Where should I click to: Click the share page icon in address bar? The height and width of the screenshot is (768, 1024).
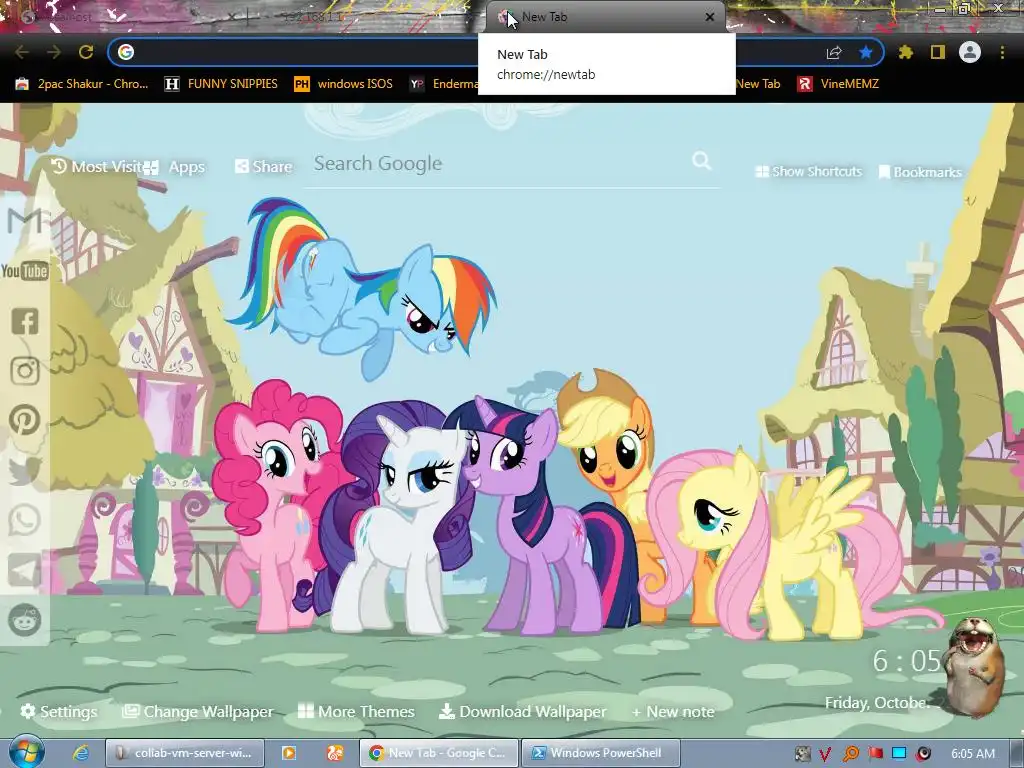coord(834,52)
